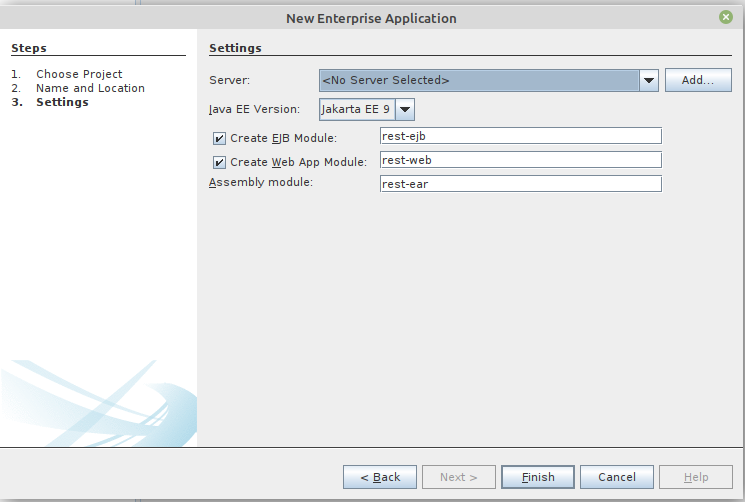This screenshot has height=502, width=745.
Task: Click the rest-ear assembly module field
Action: (x=520, y=184)
